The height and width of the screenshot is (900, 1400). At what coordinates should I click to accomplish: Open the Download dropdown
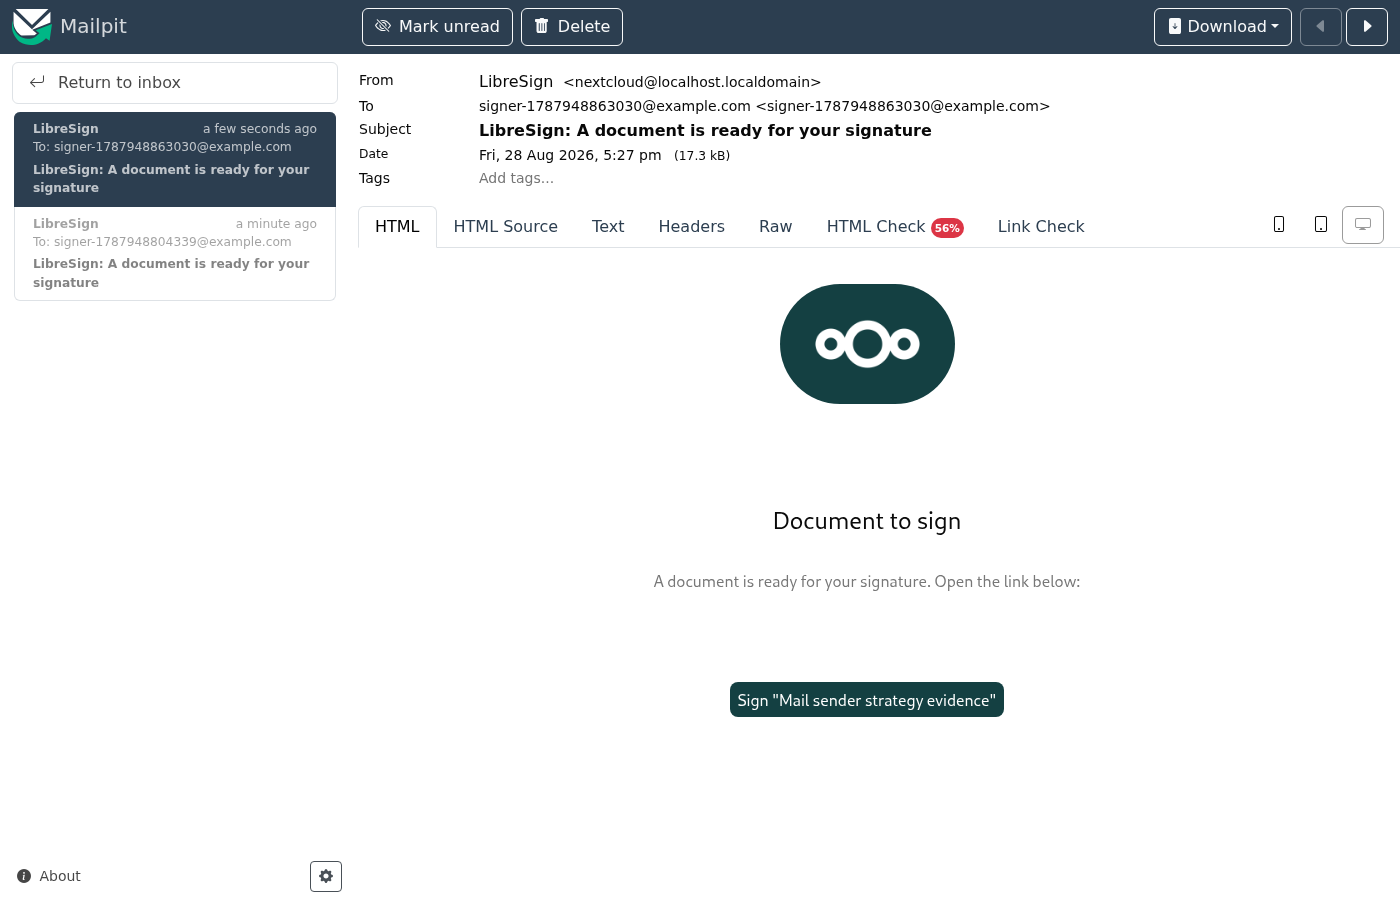click(x=1223, y=27)
